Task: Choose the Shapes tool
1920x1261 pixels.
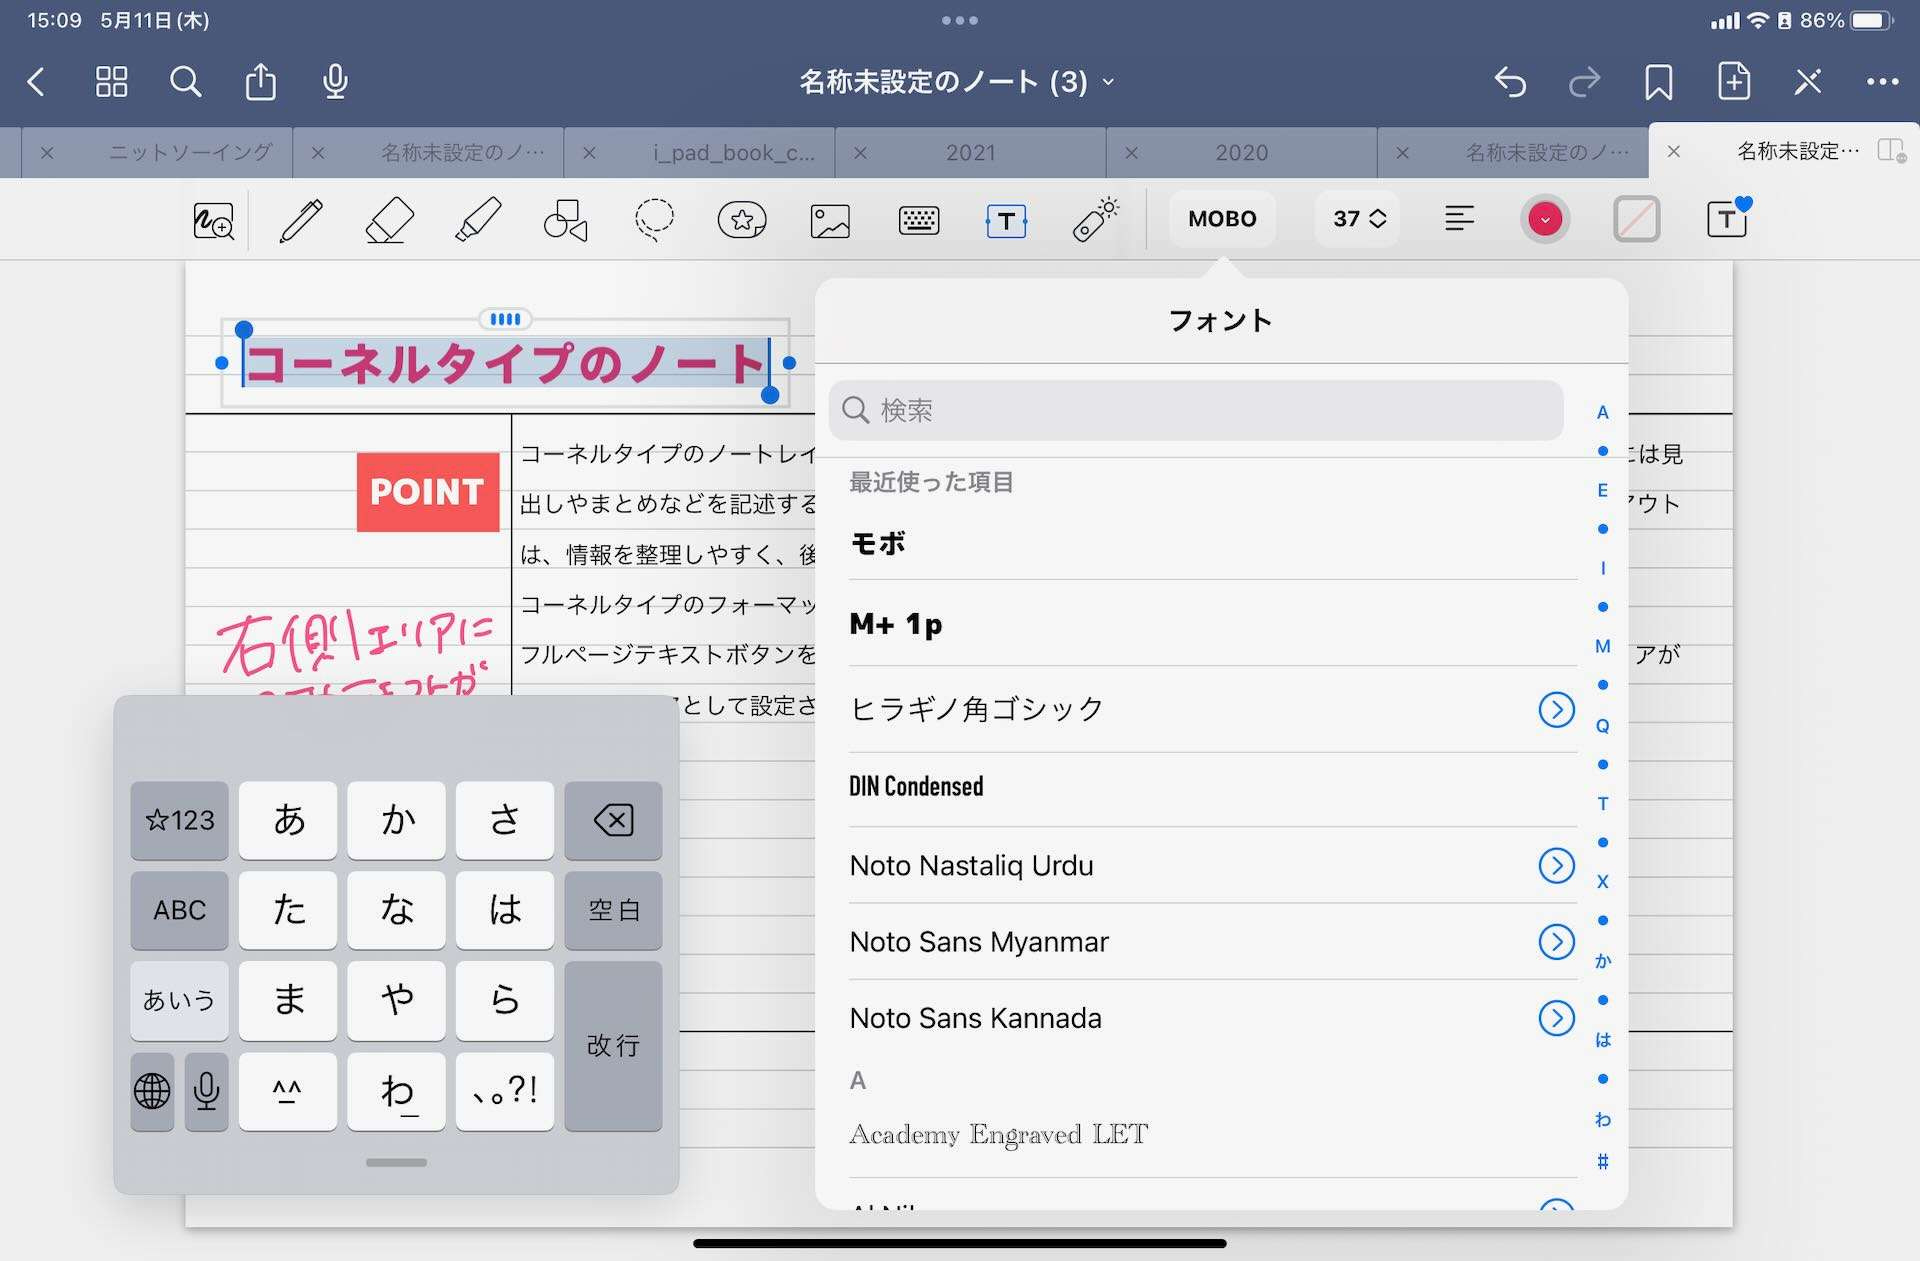Action: pyautogui.click(x=565, y=220)
